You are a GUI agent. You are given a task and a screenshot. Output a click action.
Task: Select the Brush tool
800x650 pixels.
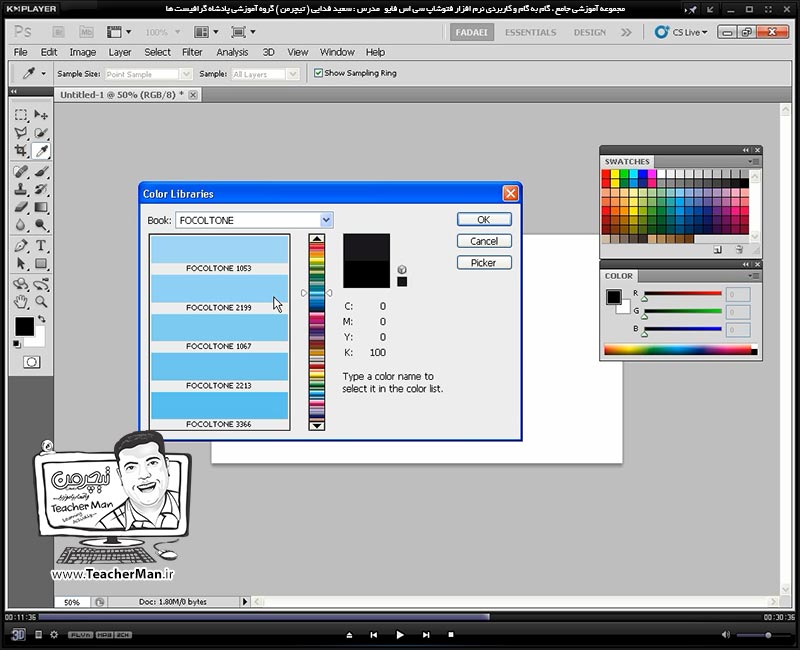tap(41, 171)
